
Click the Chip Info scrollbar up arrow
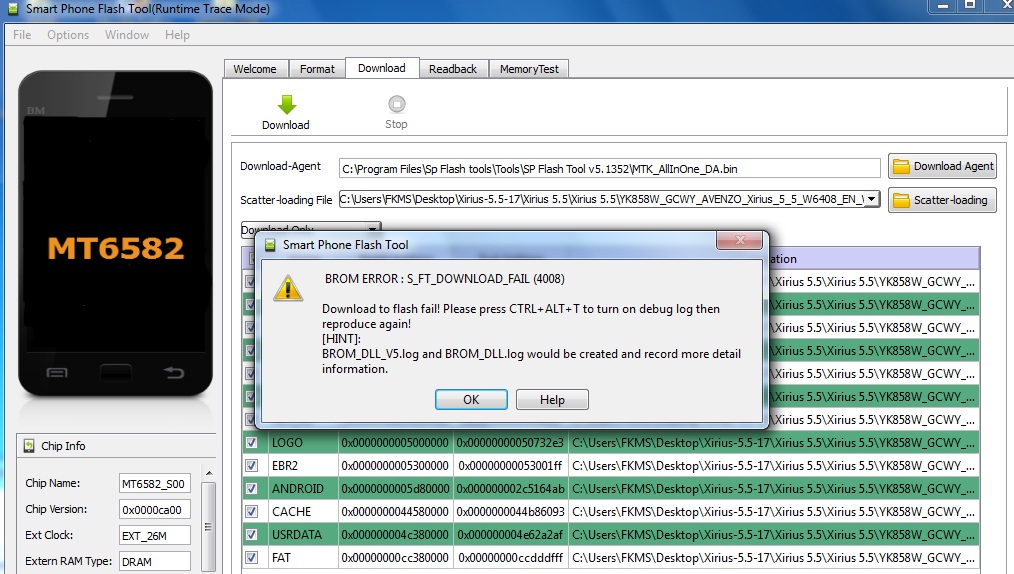pyautogui.click(x=208, y=473)
